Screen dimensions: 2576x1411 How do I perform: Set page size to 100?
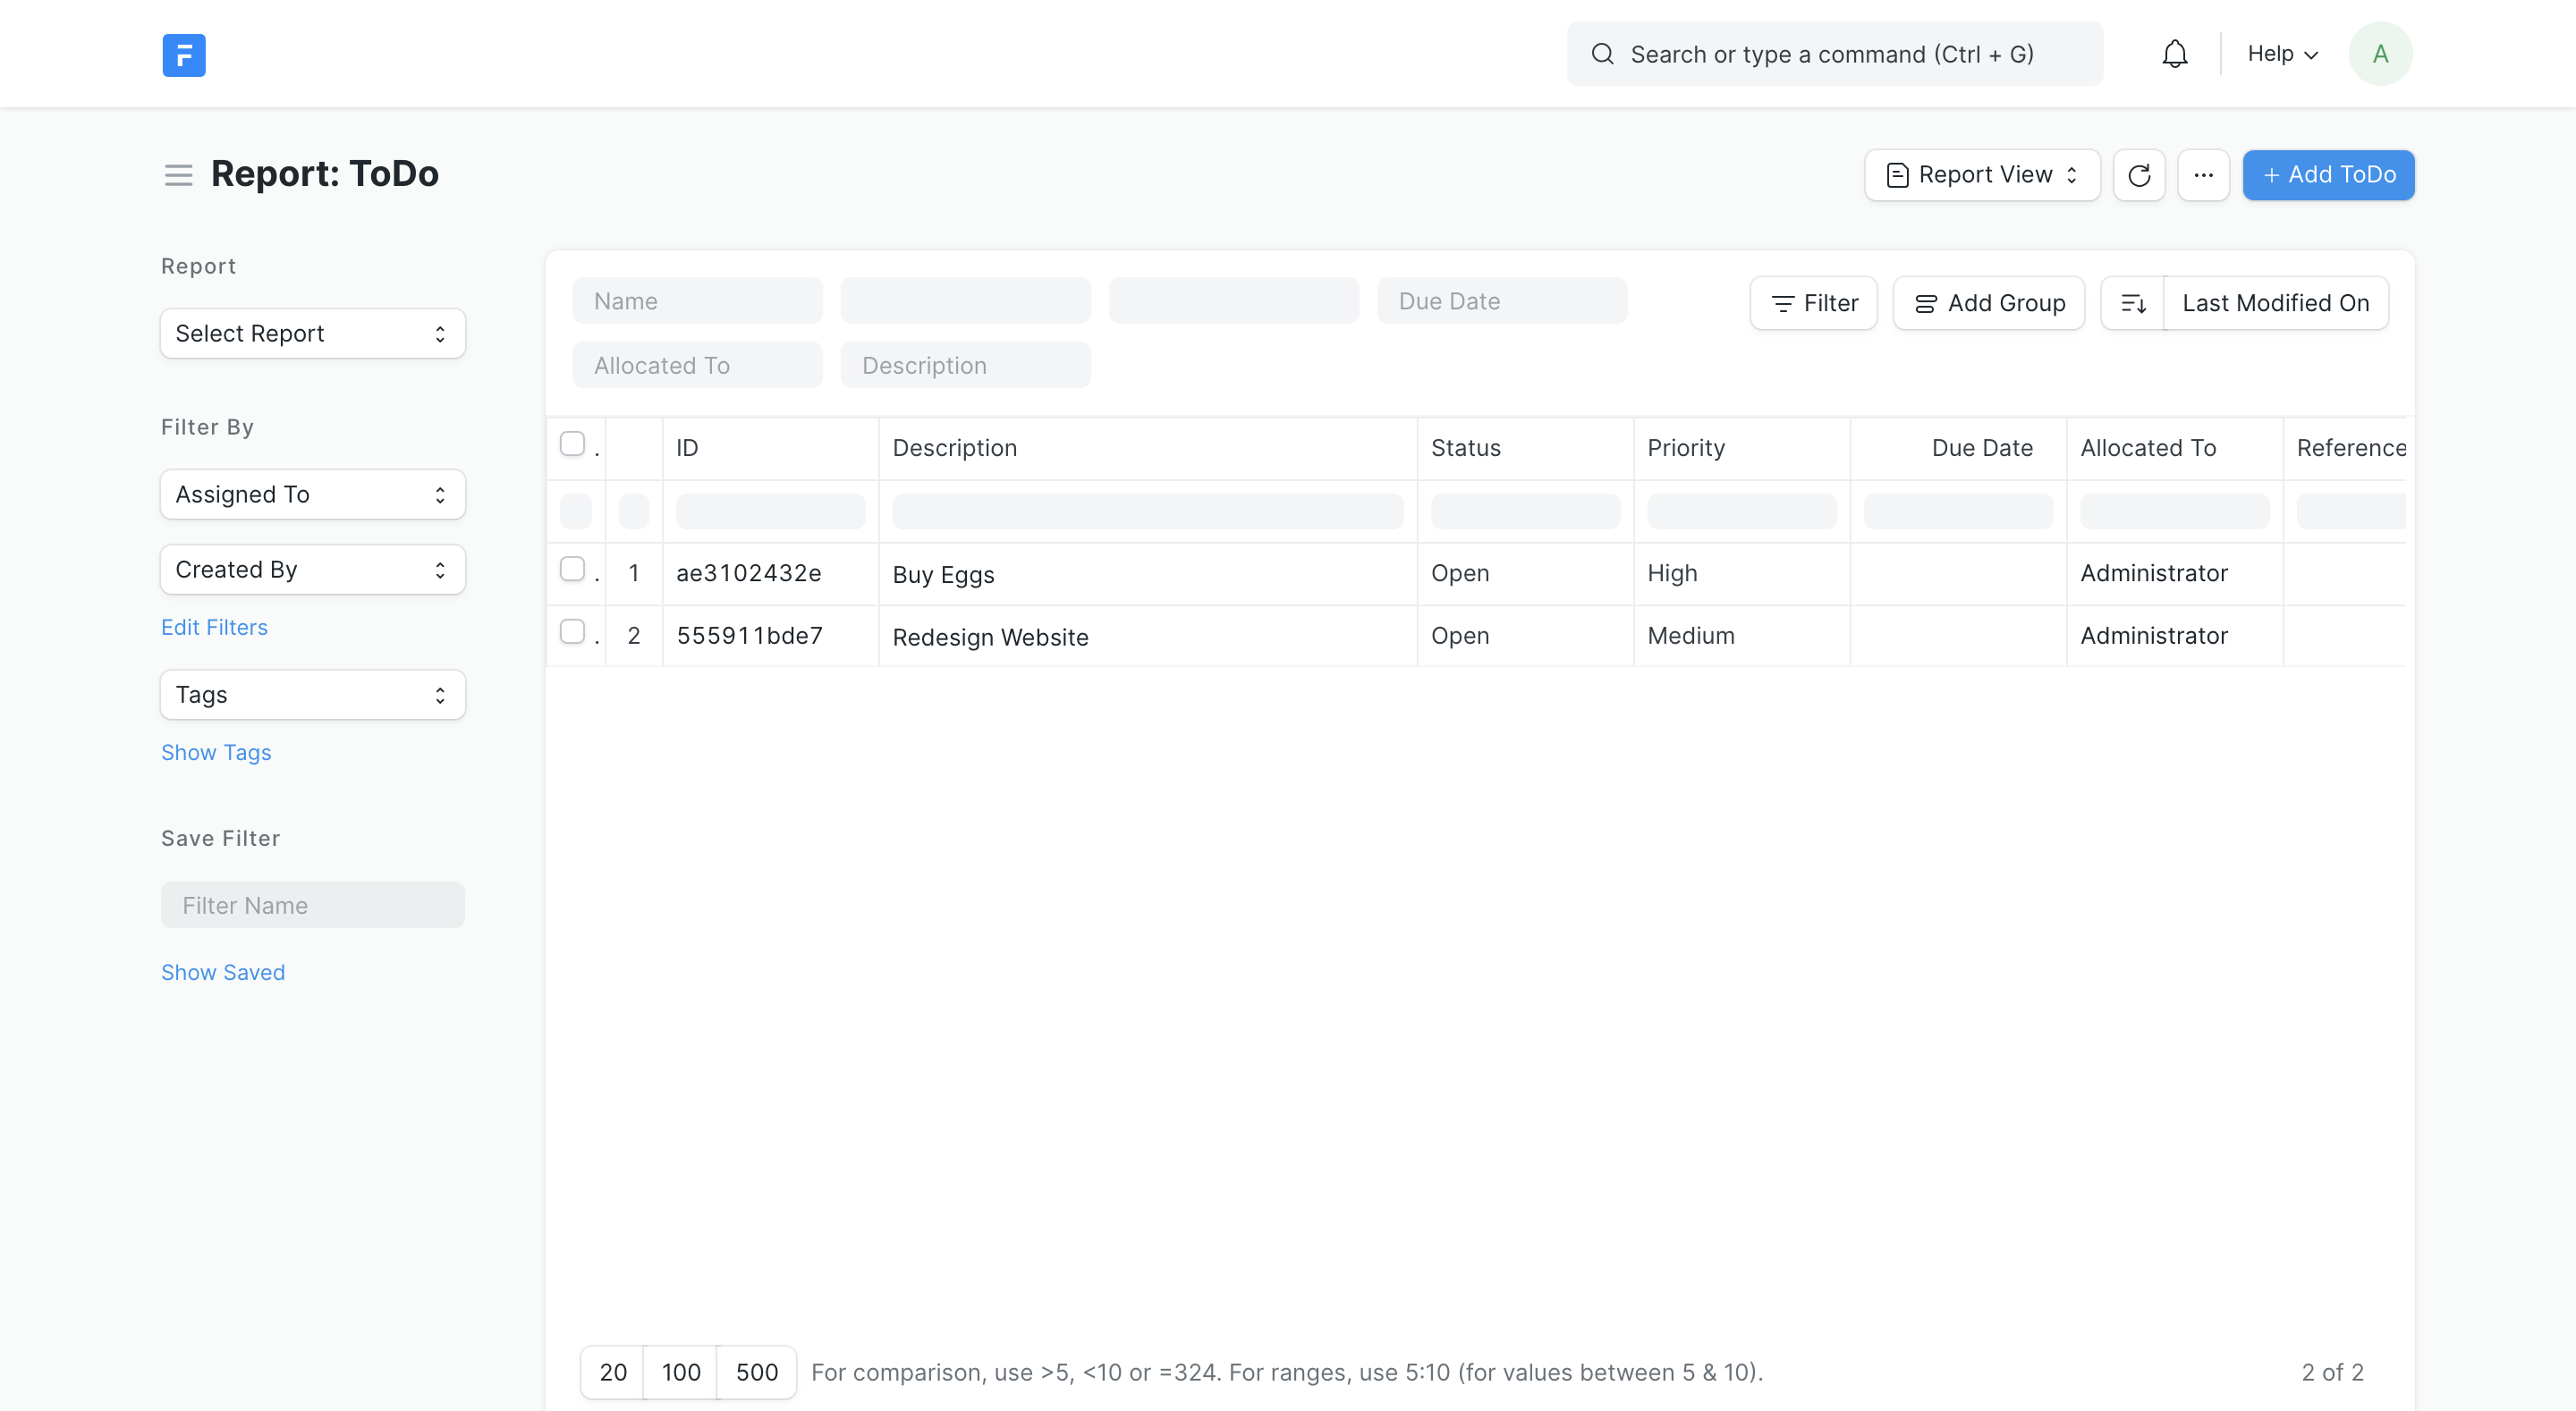click(681, 1372)
